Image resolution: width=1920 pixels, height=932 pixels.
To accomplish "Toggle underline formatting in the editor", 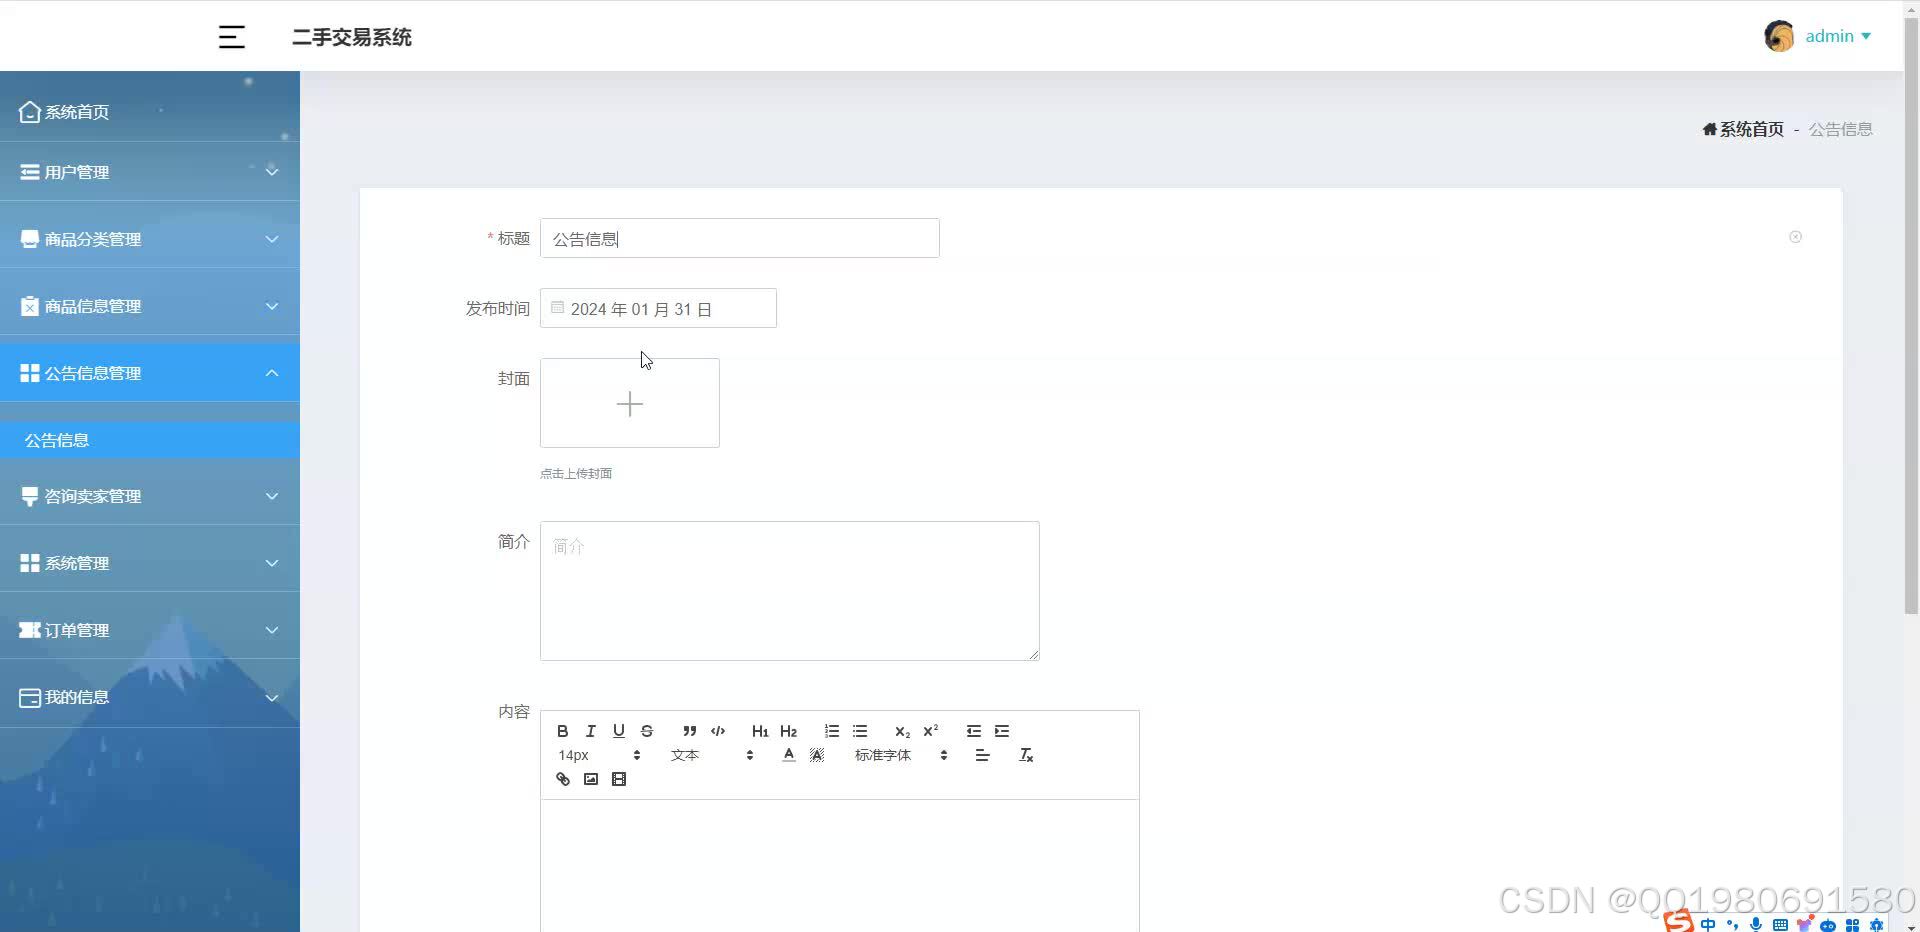I will tap(619, 731).
